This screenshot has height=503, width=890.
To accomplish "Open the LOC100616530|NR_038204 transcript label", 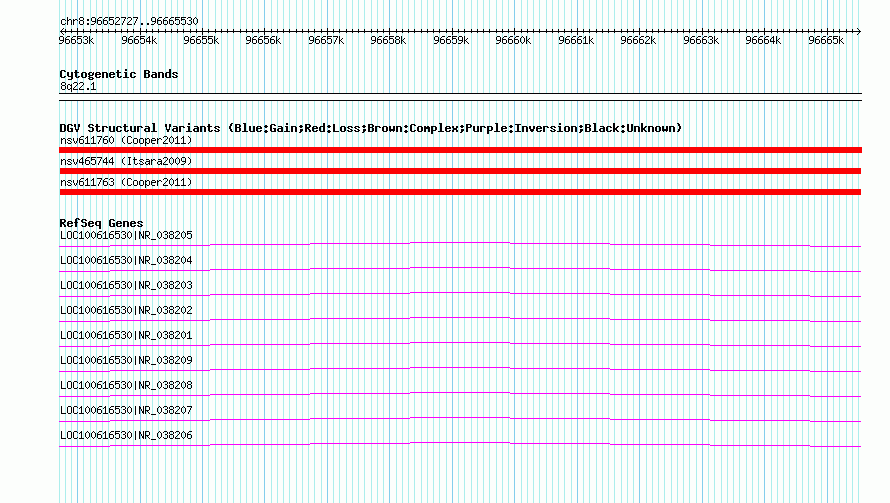I will pyautogui.click(x=126, y=260).
